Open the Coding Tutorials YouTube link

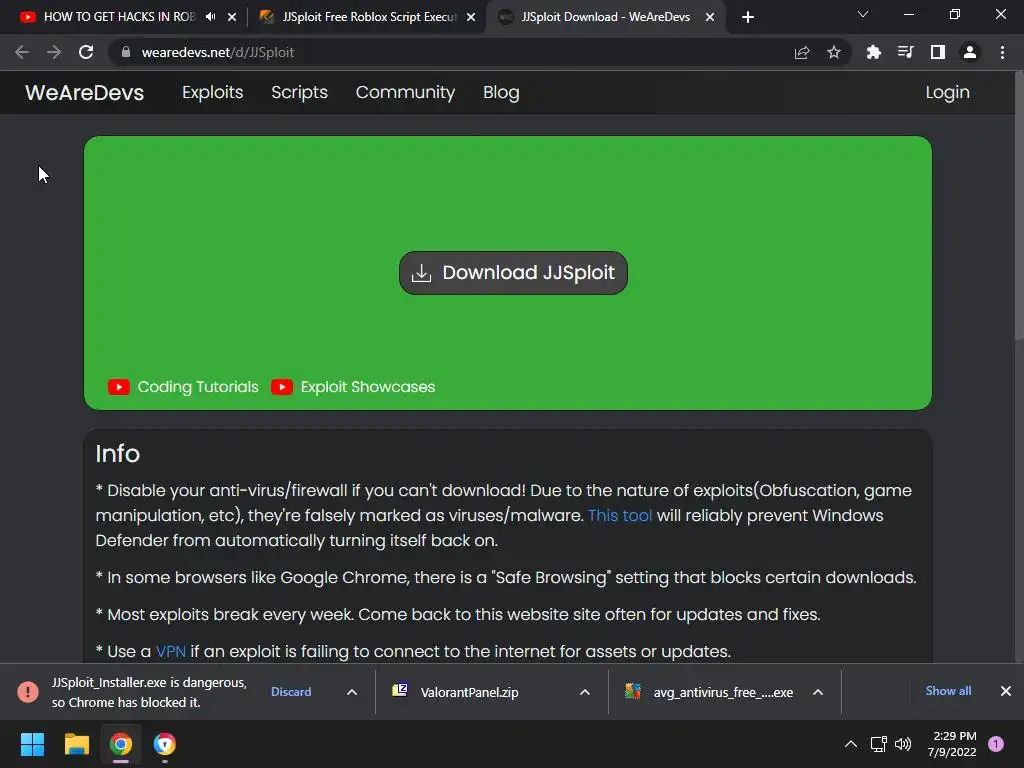click(184, 387)
